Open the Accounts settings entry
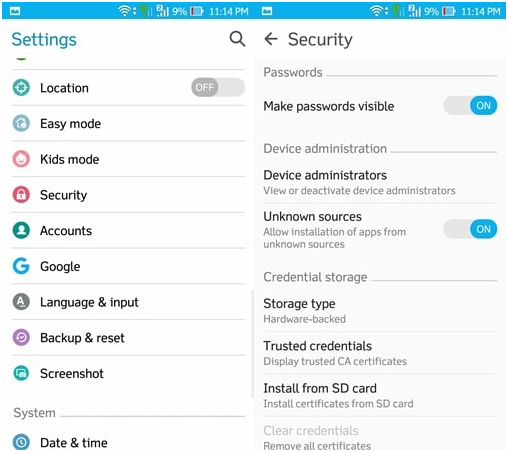This screenshot has height=452, width=508. 128,231
